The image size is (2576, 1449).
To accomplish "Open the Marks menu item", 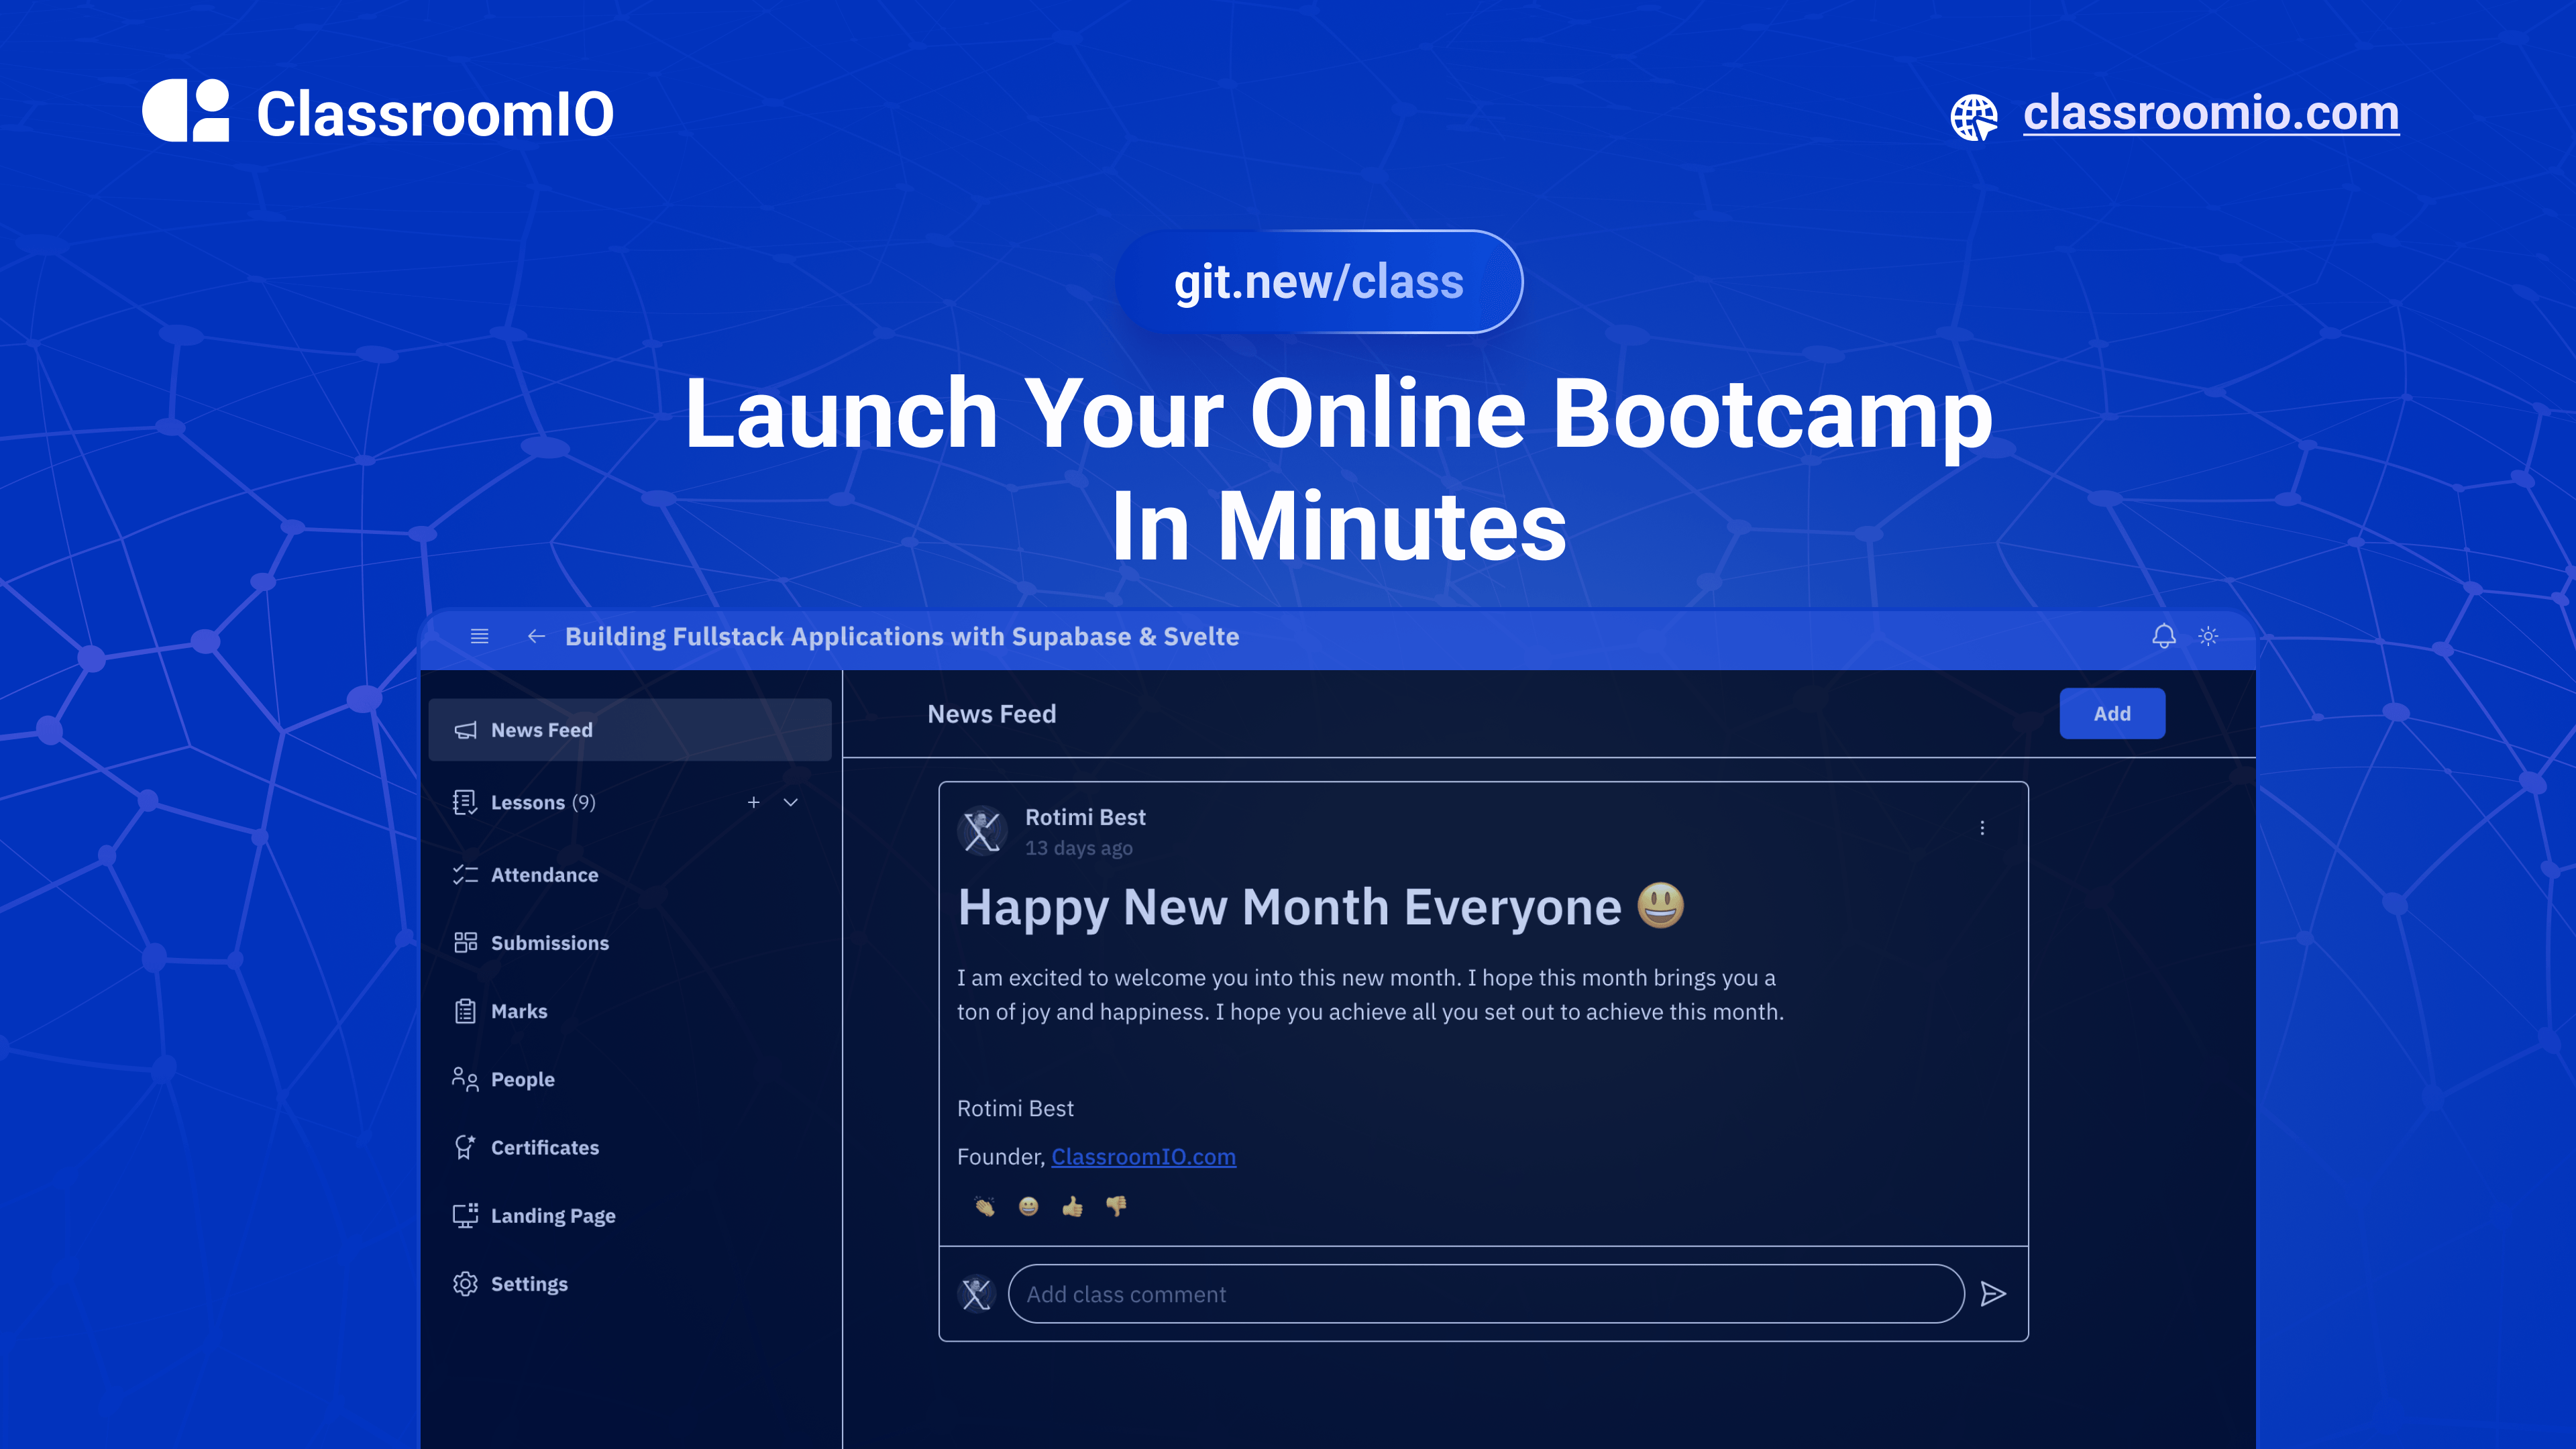I will click(x=630, y=1011).
